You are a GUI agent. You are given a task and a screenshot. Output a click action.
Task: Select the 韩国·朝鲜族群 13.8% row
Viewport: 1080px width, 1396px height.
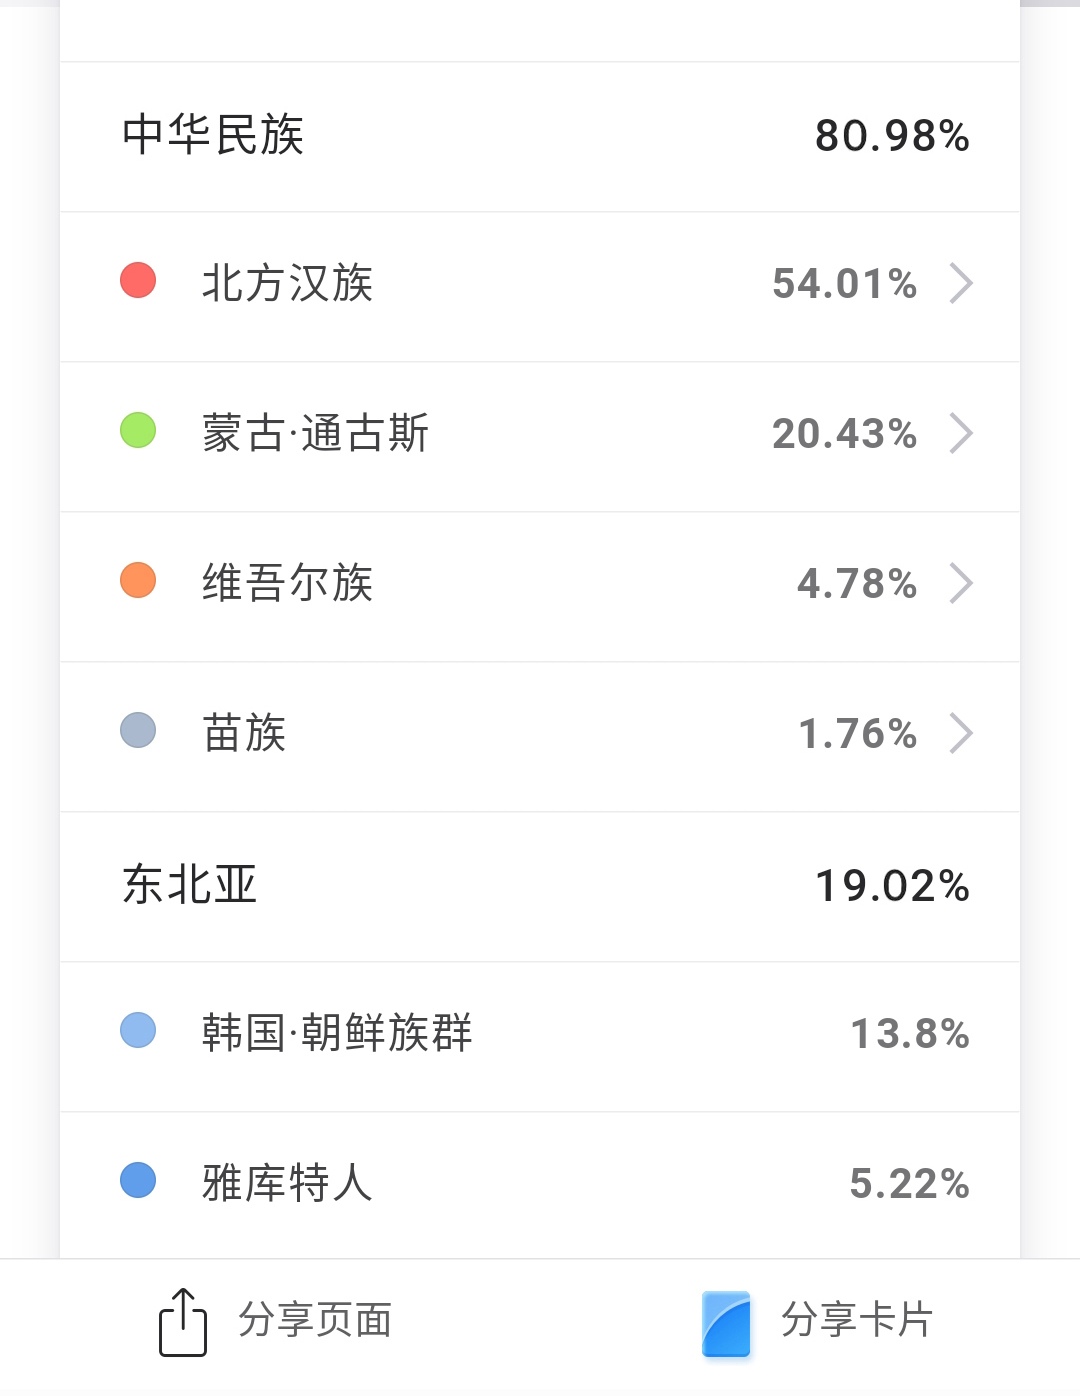coord(540,1034)
